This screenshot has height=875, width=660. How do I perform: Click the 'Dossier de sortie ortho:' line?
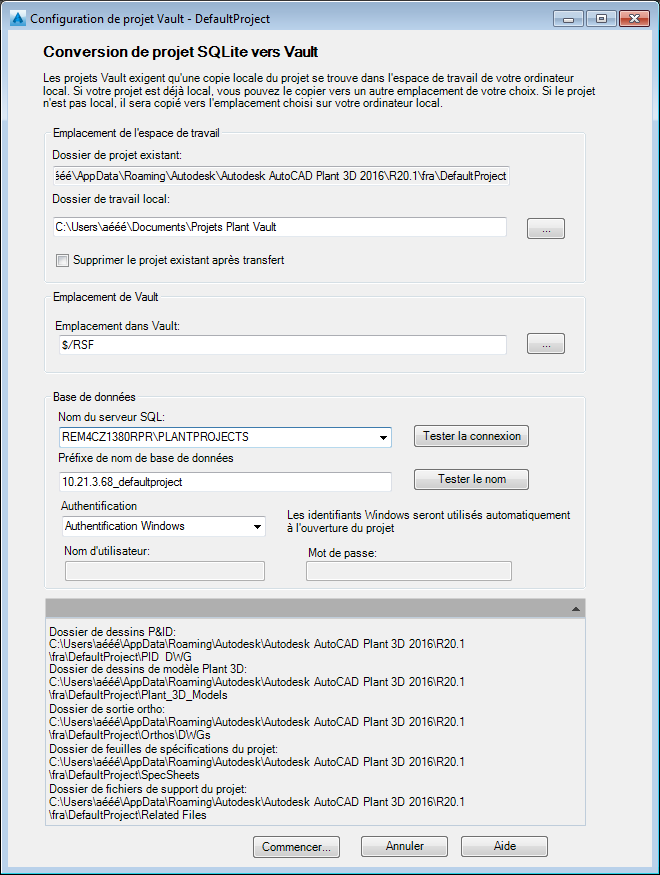coord(107,709)
